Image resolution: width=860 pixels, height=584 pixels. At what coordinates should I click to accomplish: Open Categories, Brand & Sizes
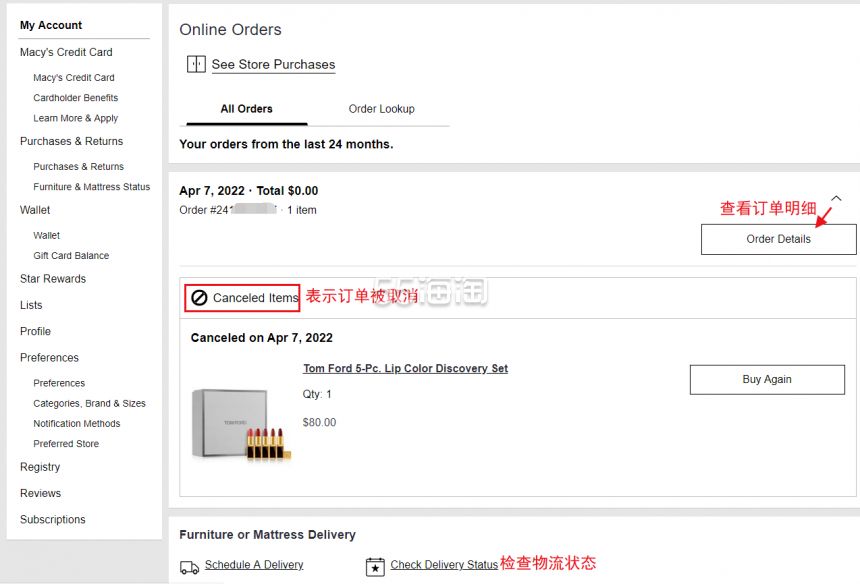(x=89, y=404)
